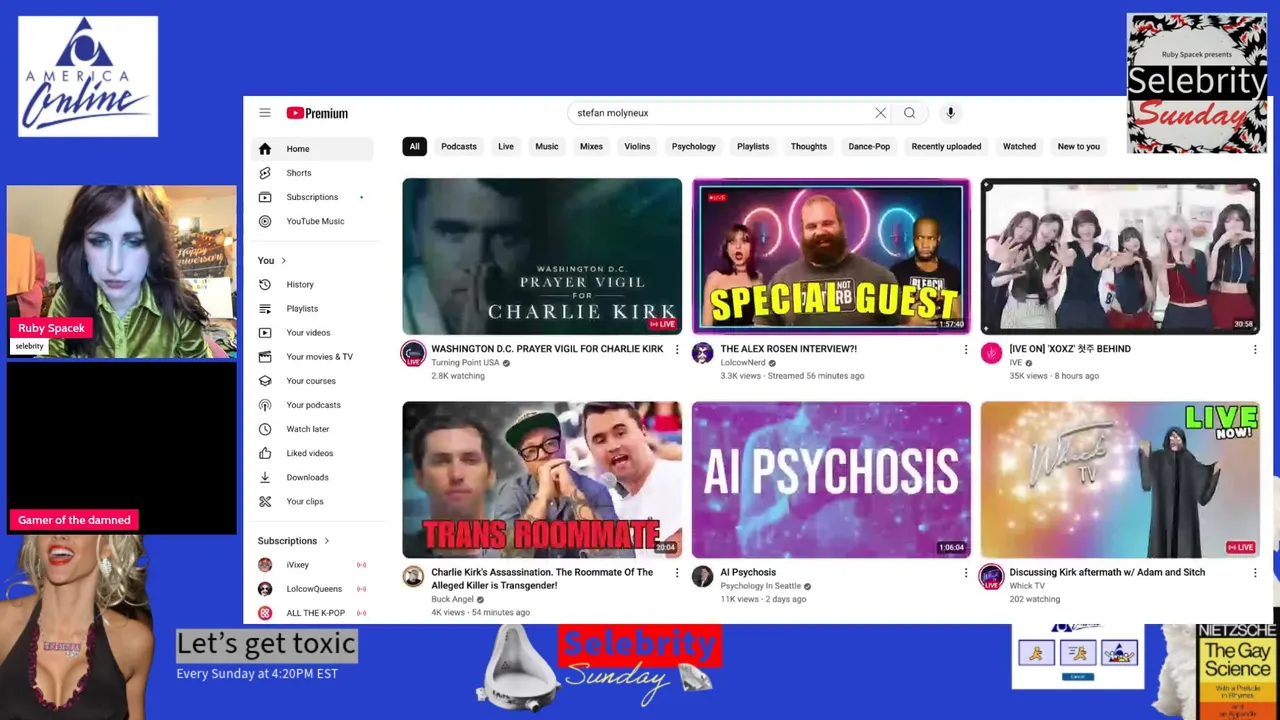Open more options for IVE XOXZ video
Screen dimensions: 1280x720
[1255, 350]
